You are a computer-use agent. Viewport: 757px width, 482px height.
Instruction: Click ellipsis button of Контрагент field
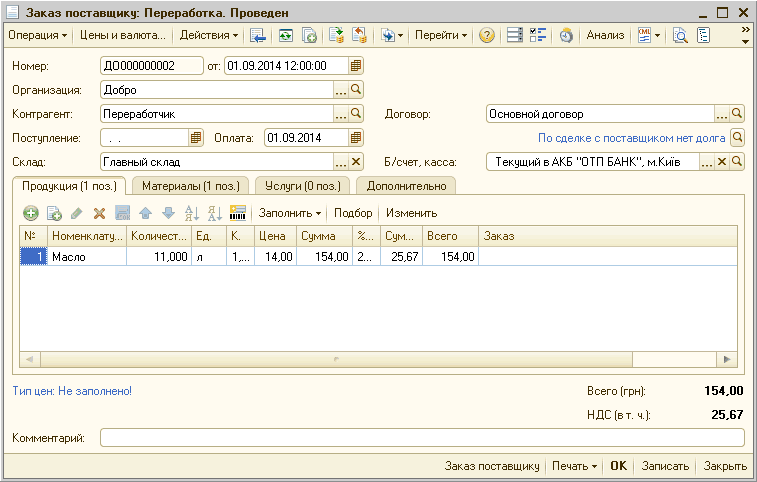coord(341,114)
